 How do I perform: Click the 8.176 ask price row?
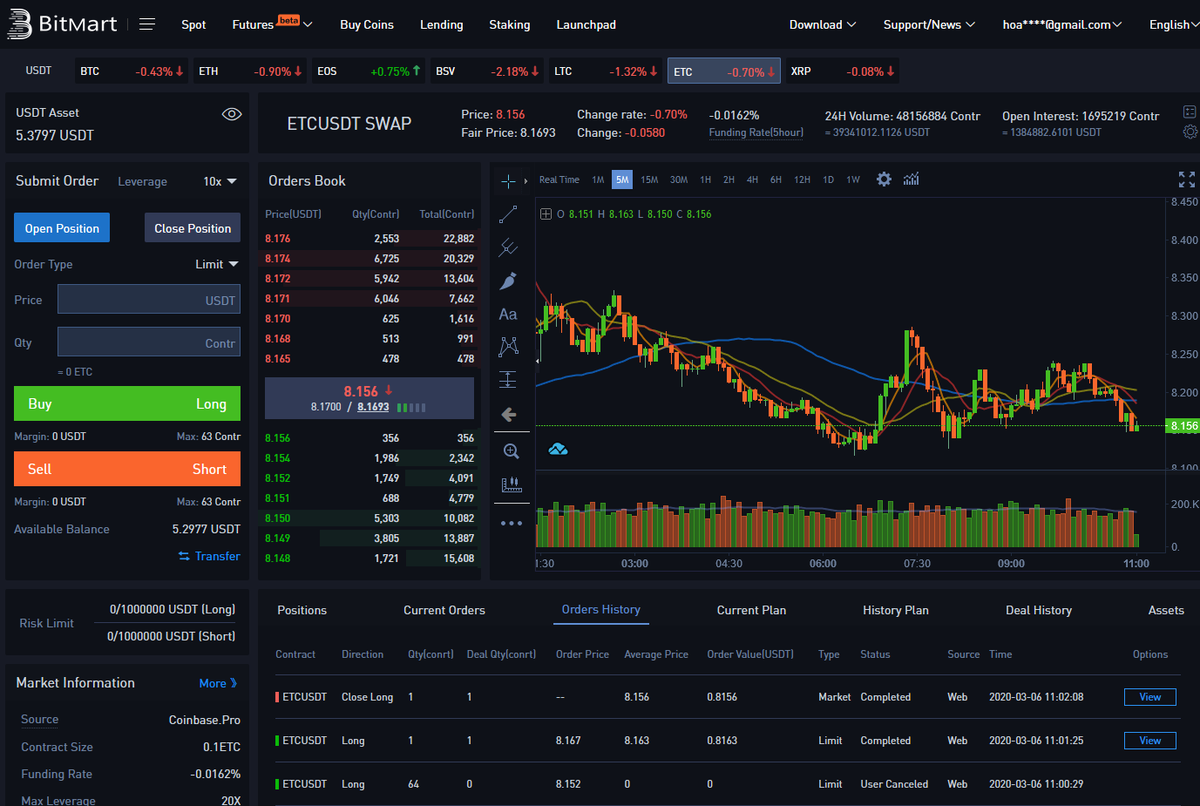click(369, 238)
